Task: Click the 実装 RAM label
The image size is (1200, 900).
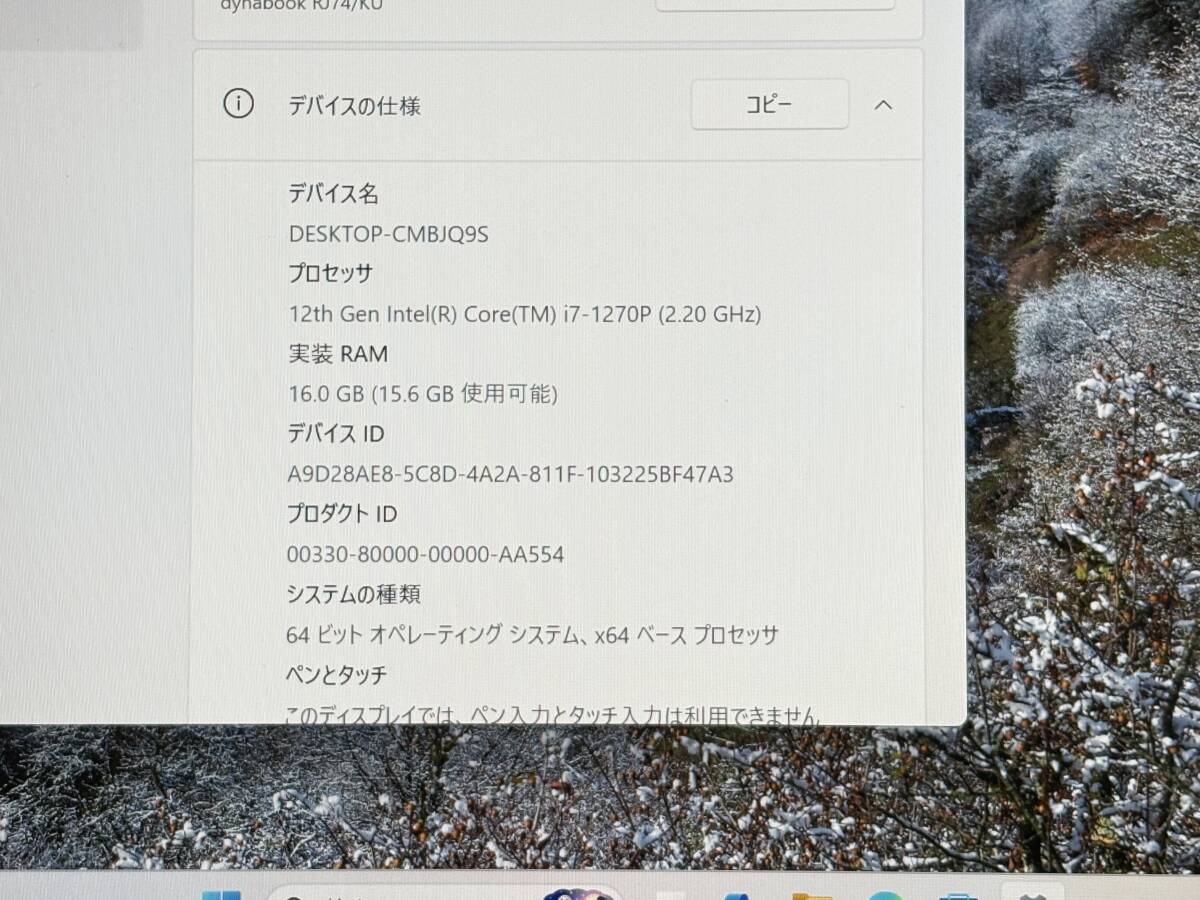Action: pyautogui.click(x=338, y=354)
